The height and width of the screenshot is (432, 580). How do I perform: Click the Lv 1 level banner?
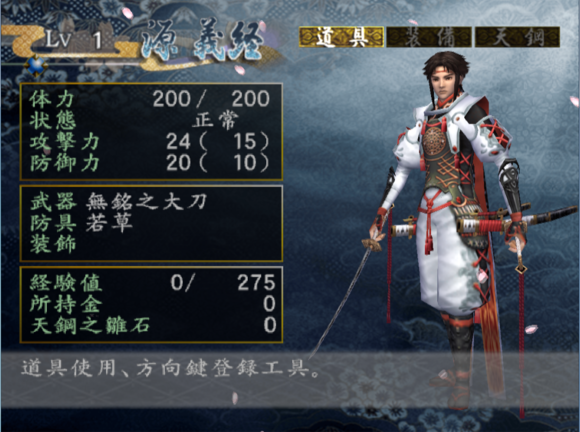[x=73, y=39]
